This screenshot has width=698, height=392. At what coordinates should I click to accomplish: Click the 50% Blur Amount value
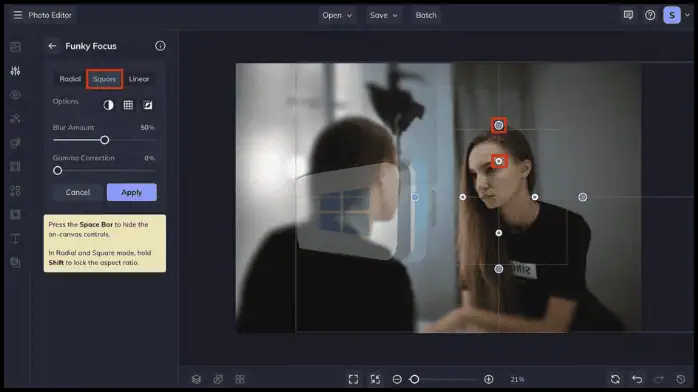coord(147,128)
